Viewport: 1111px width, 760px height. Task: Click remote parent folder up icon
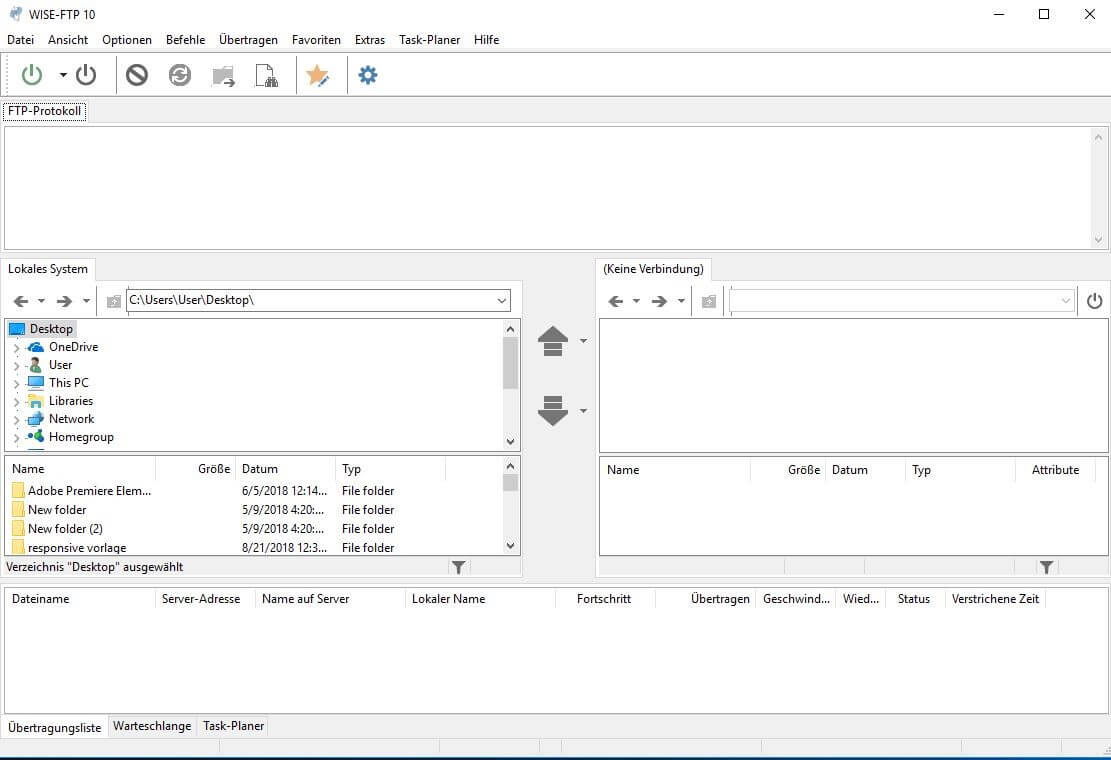(709, 302)
